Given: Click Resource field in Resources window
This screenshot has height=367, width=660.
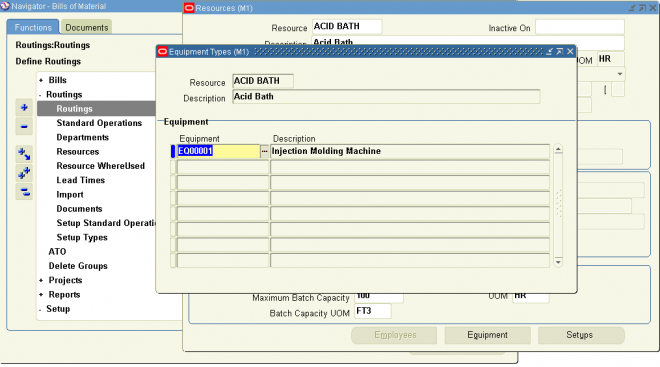Looking at the screenshot, I should tap(347, 27).
